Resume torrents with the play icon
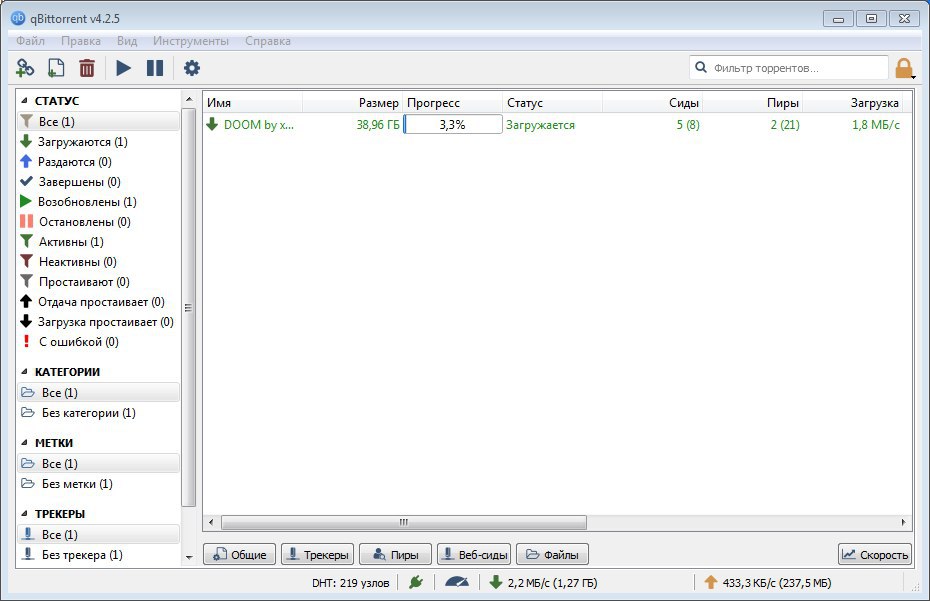 click(123, 68)
